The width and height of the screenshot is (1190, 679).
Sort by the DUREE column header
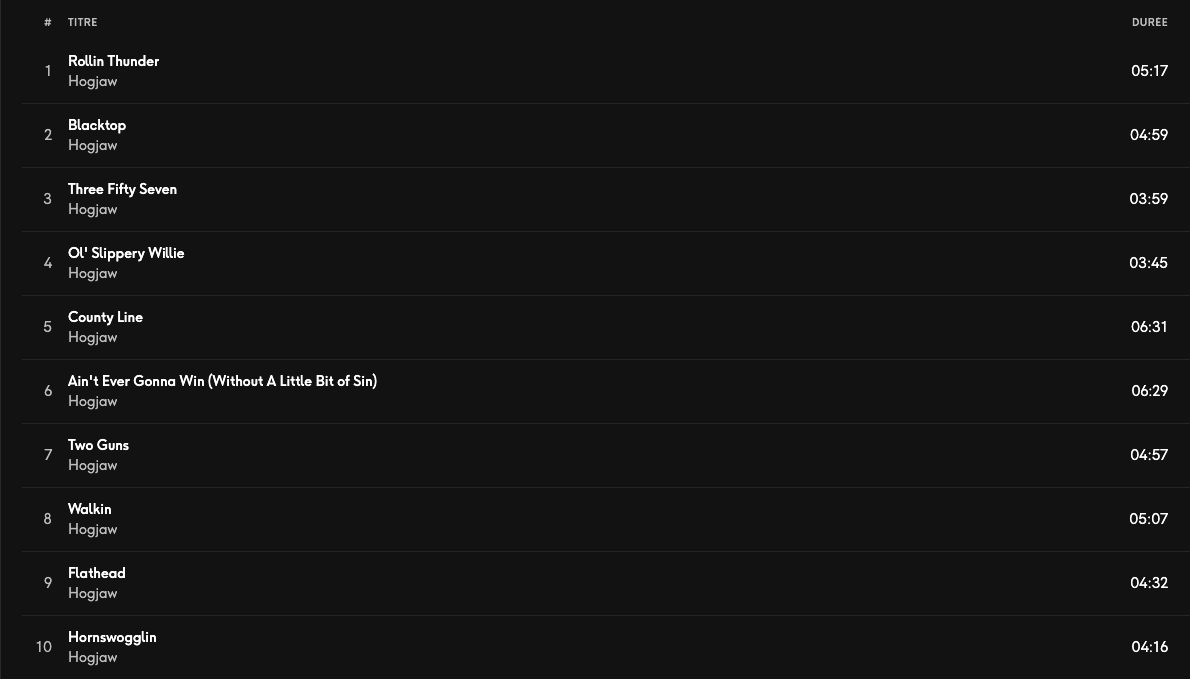[1149, 22]
